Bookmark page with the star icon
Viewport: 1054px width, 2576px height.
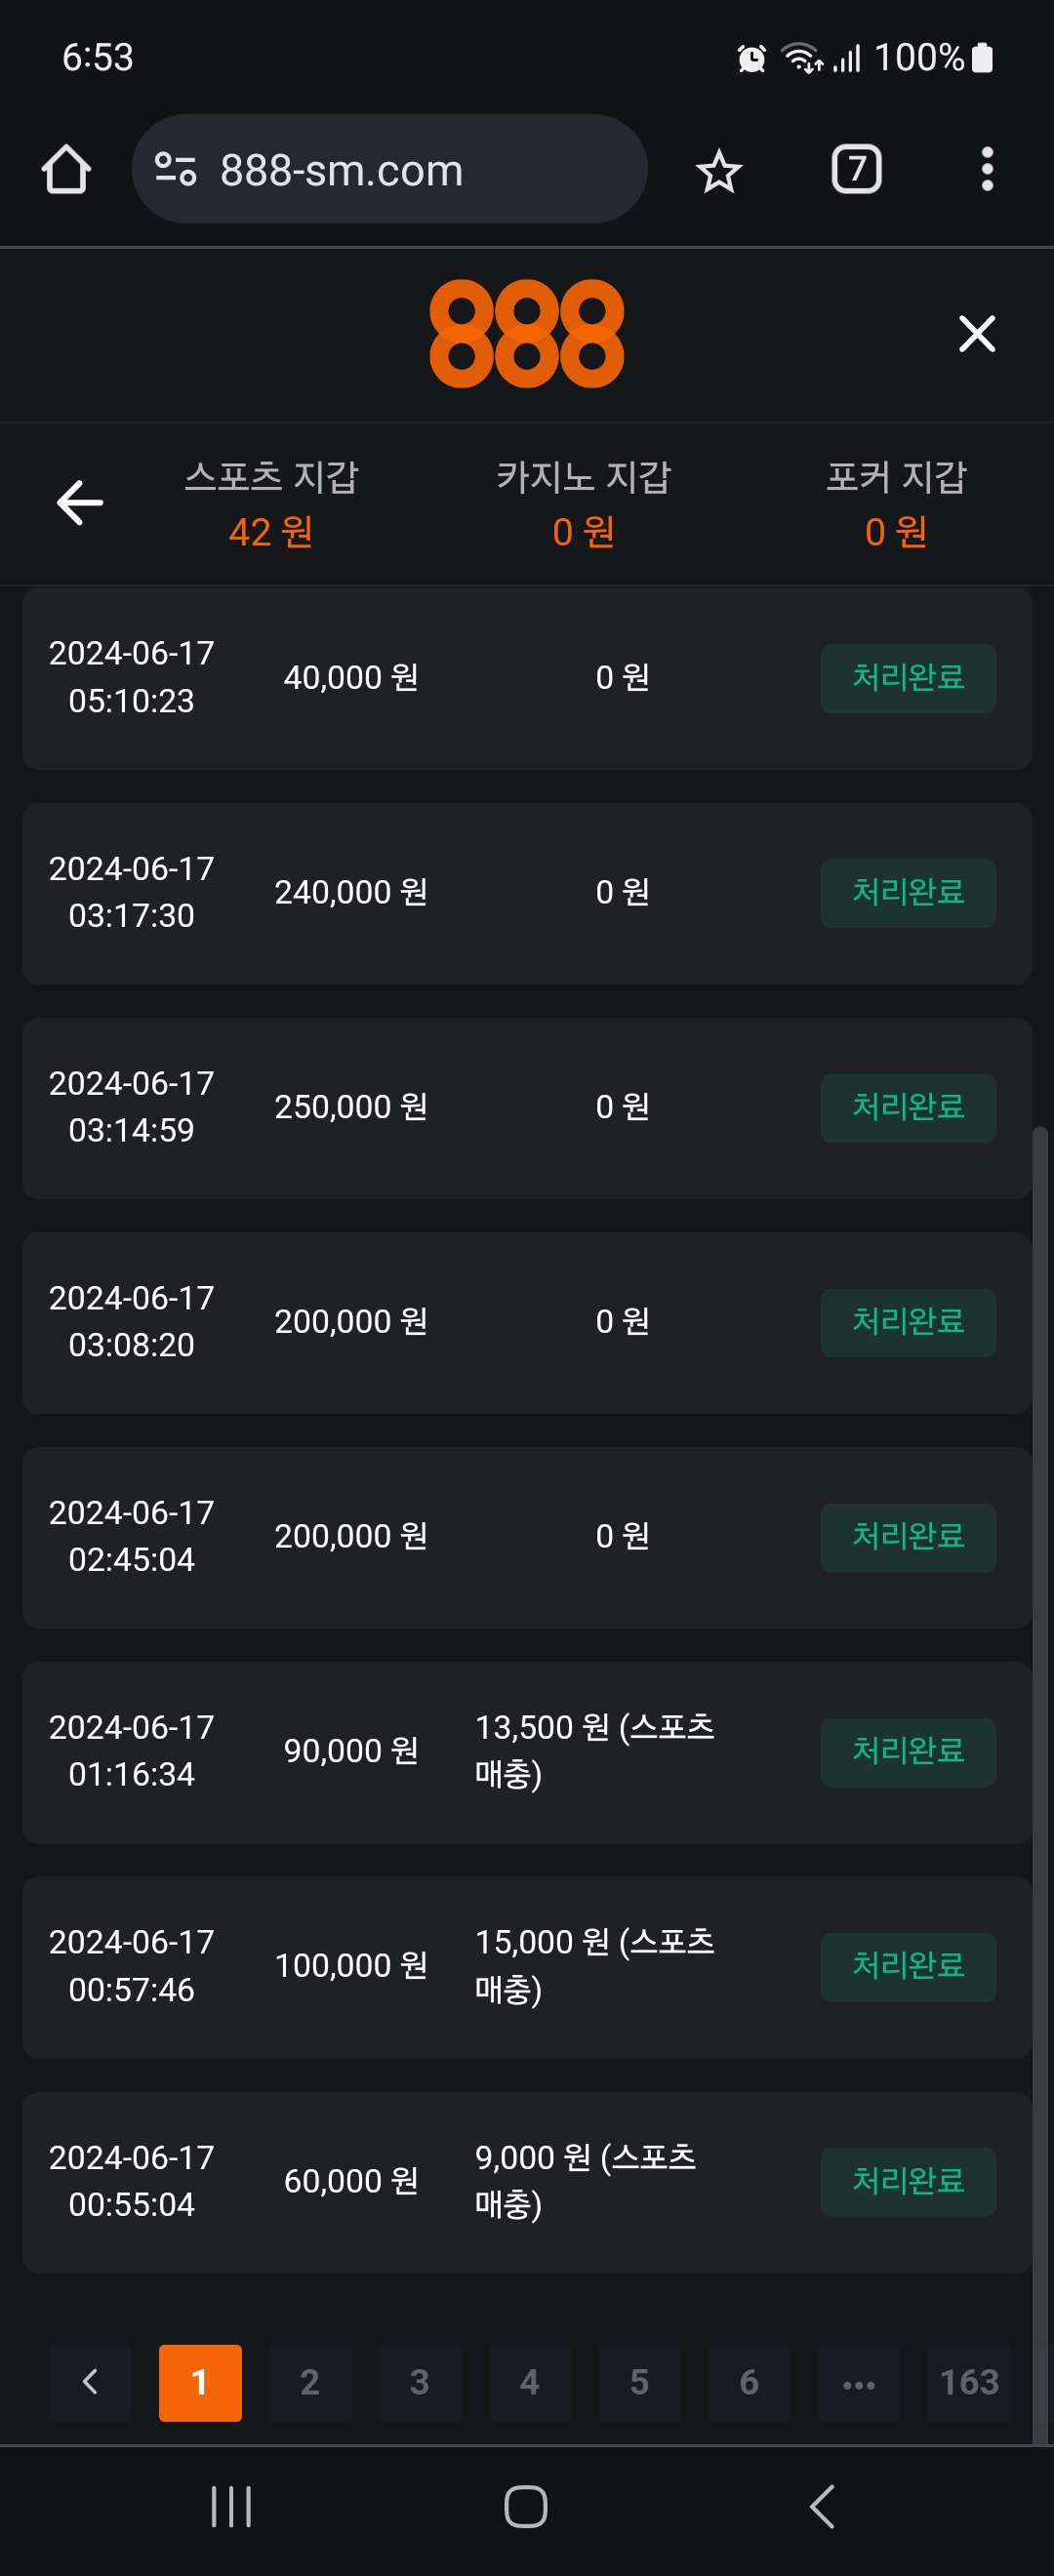tap(718, 171)
